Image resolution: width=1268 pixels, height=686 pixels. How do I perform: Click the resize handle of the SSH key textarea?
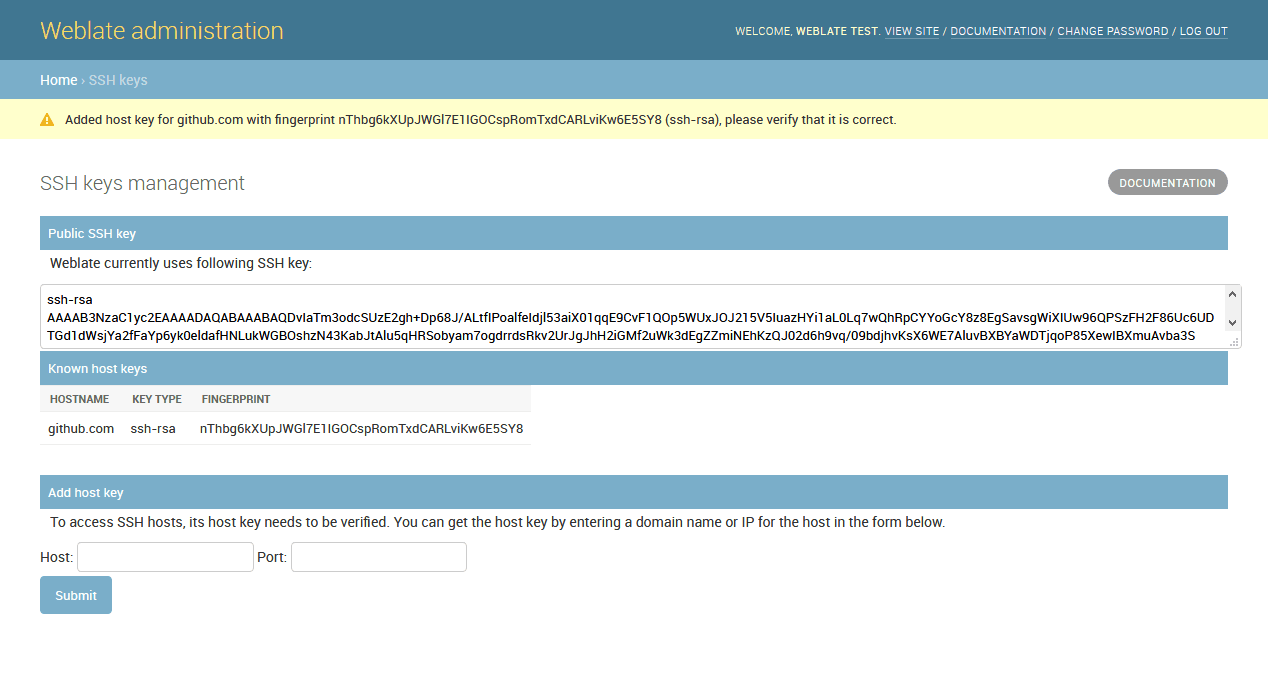1233,341
